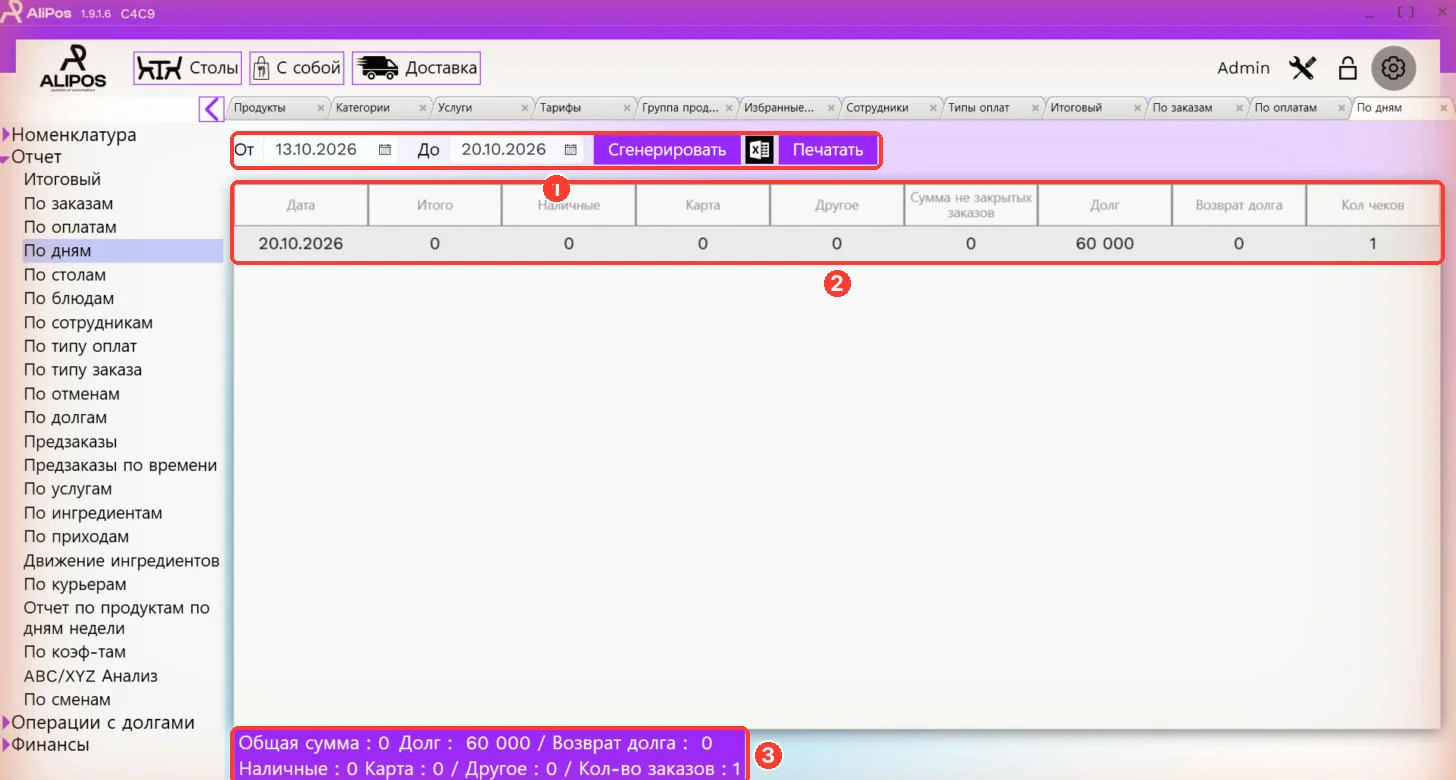Viewport: 1456px width, 780px height.
Task: Click the Долг column header
Action: point(1105,205)
